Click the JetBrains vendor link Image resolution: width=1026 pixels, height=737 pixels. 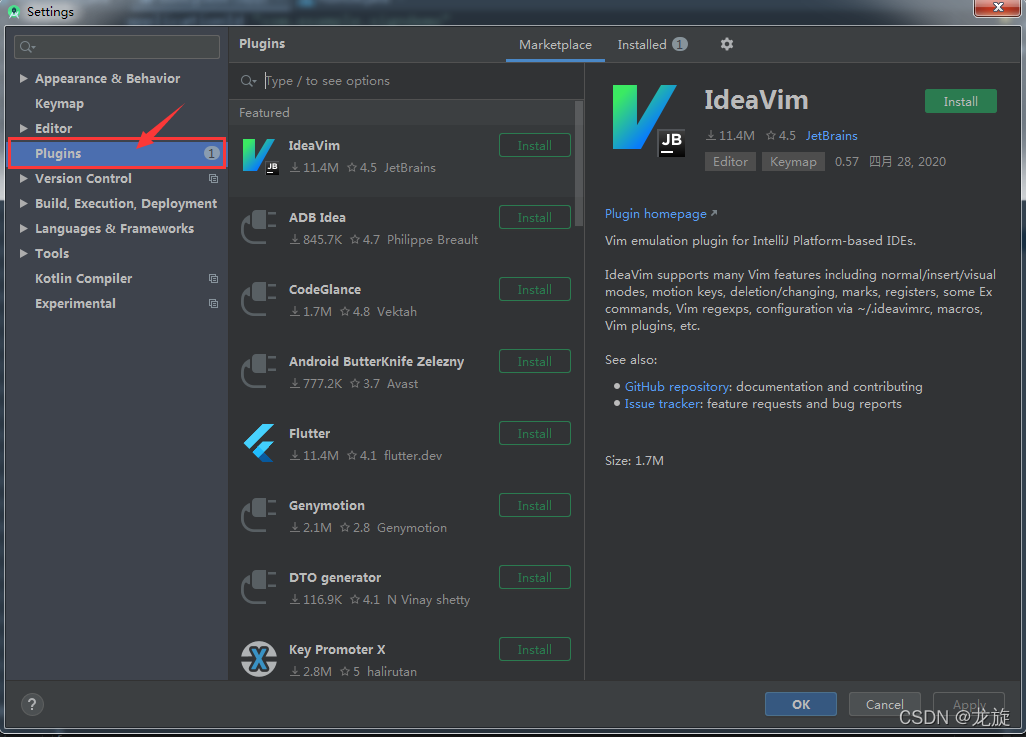(831, 135)
